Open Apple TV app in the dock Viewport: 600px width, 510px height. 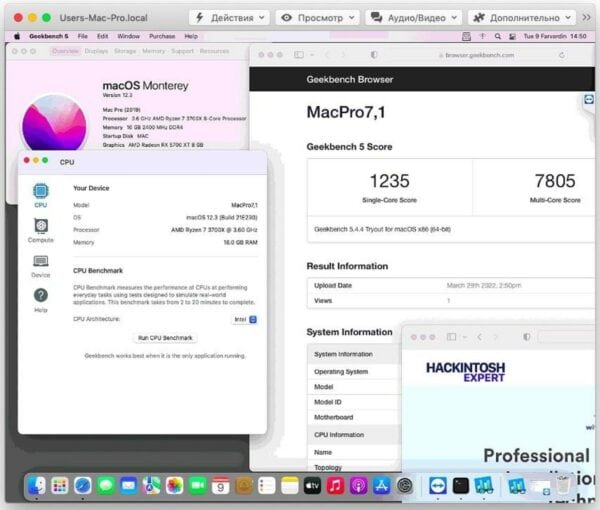[x=313, y=486]
